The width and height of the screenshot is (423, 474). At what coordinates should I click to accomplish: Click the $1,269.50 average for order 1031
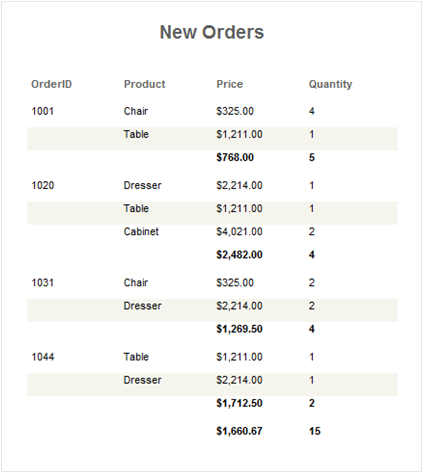point(239,329)
